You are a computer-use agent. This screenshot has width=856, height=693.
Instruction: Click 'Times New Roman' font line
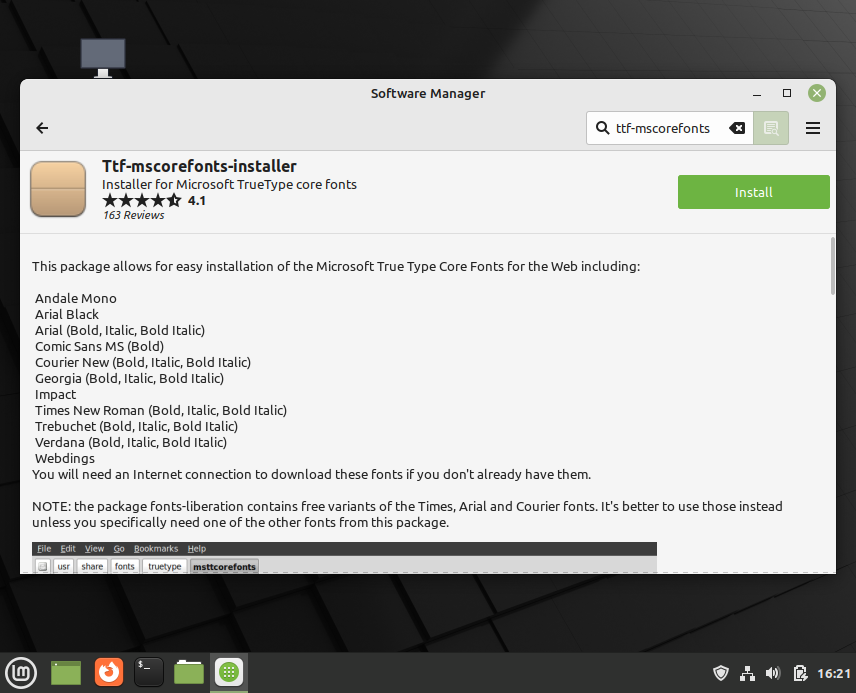coord(161,410)
